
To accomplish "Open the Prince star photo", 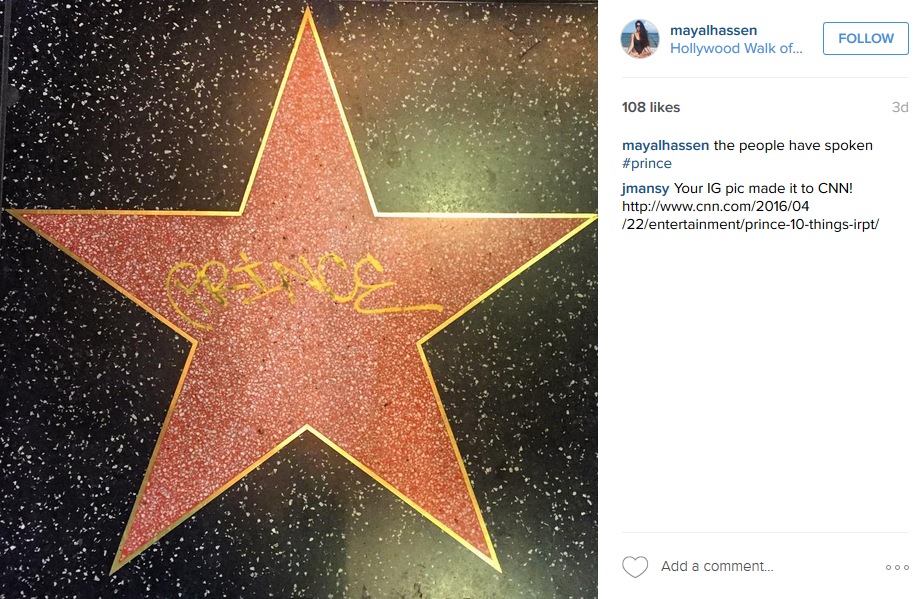I will tap(299, 300).
